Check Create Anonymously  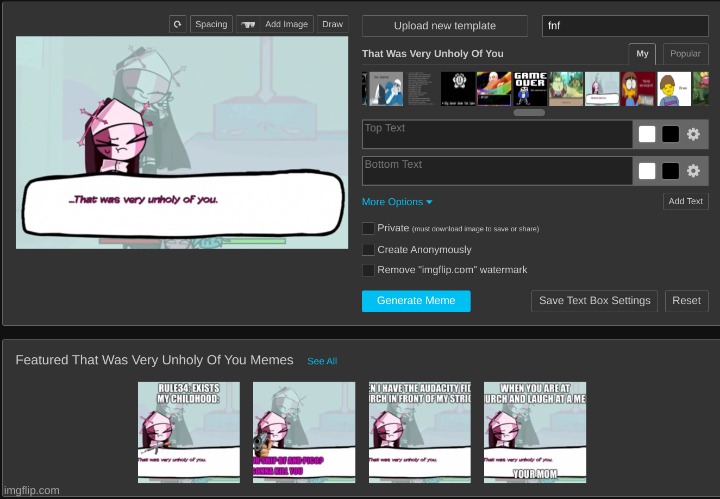coord(368,250)
